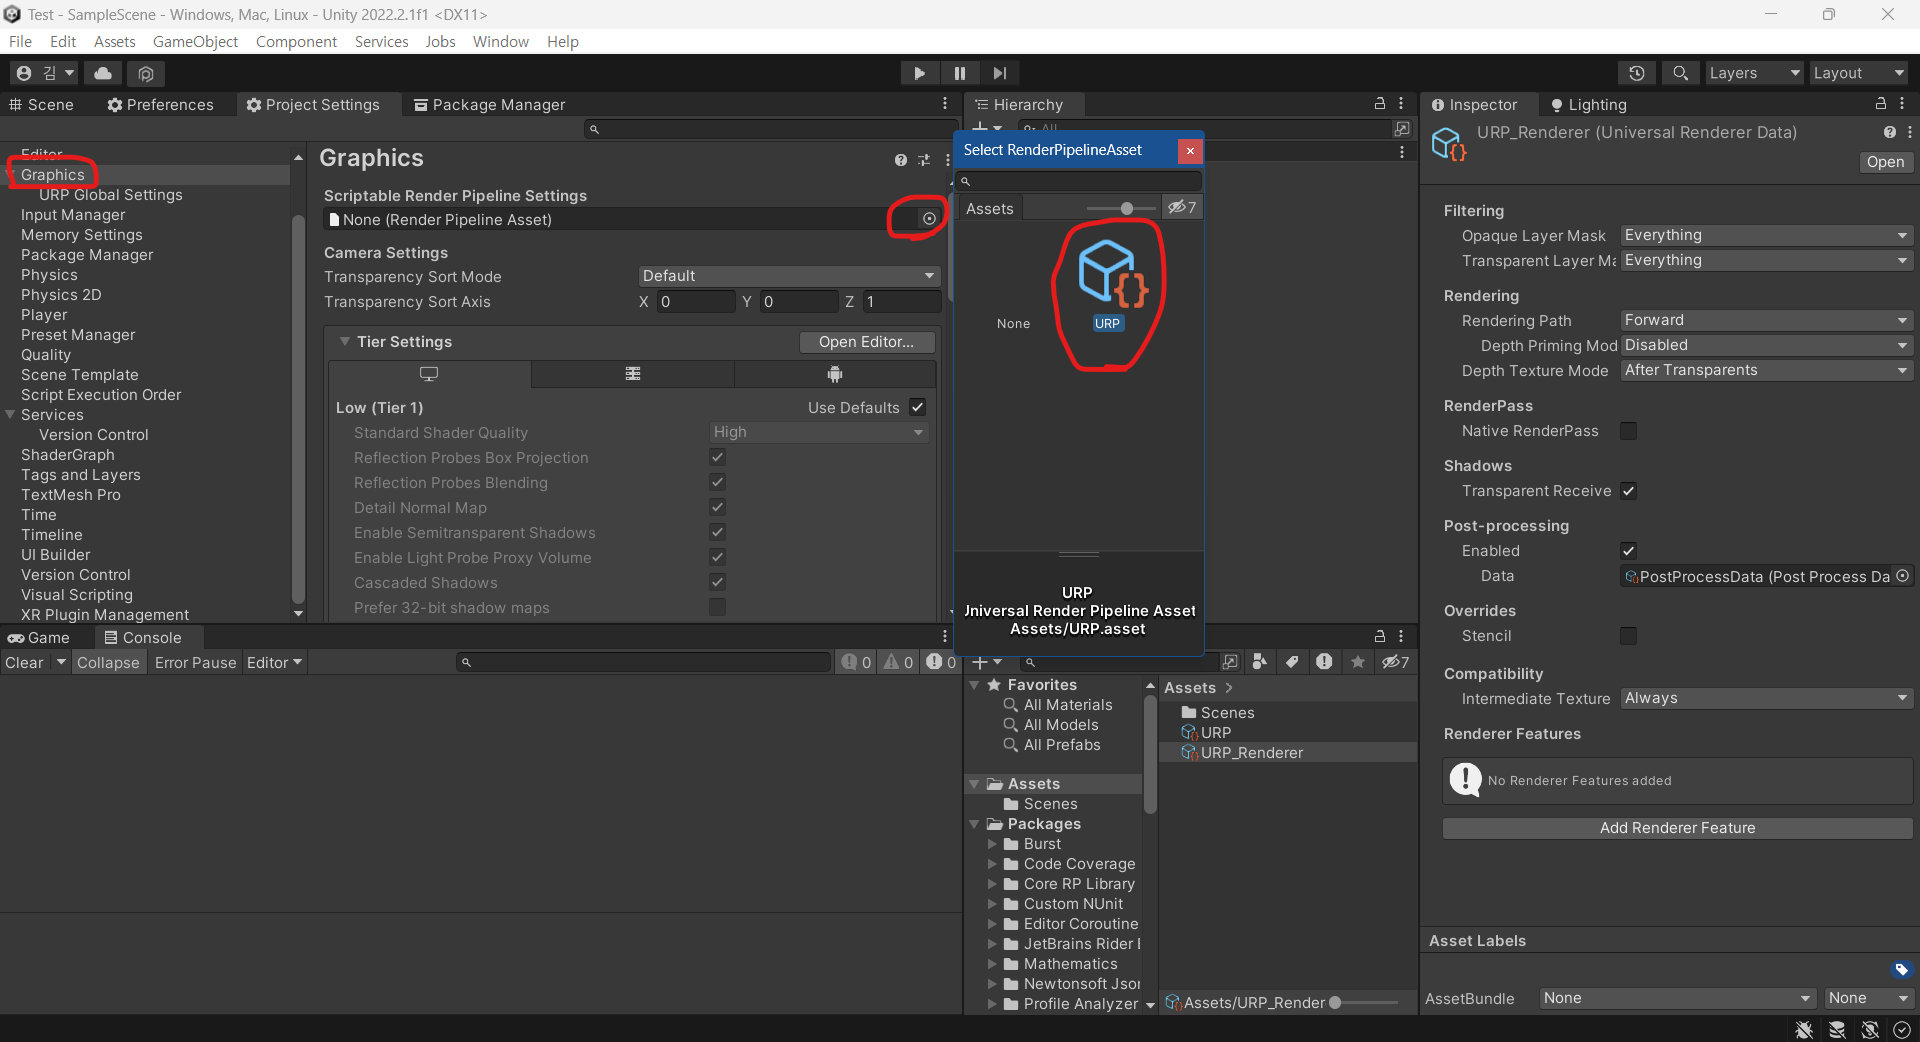Open the Layers dropdown
The height and width of the screenshot is (1042, 1920).
pos(1754,73)
